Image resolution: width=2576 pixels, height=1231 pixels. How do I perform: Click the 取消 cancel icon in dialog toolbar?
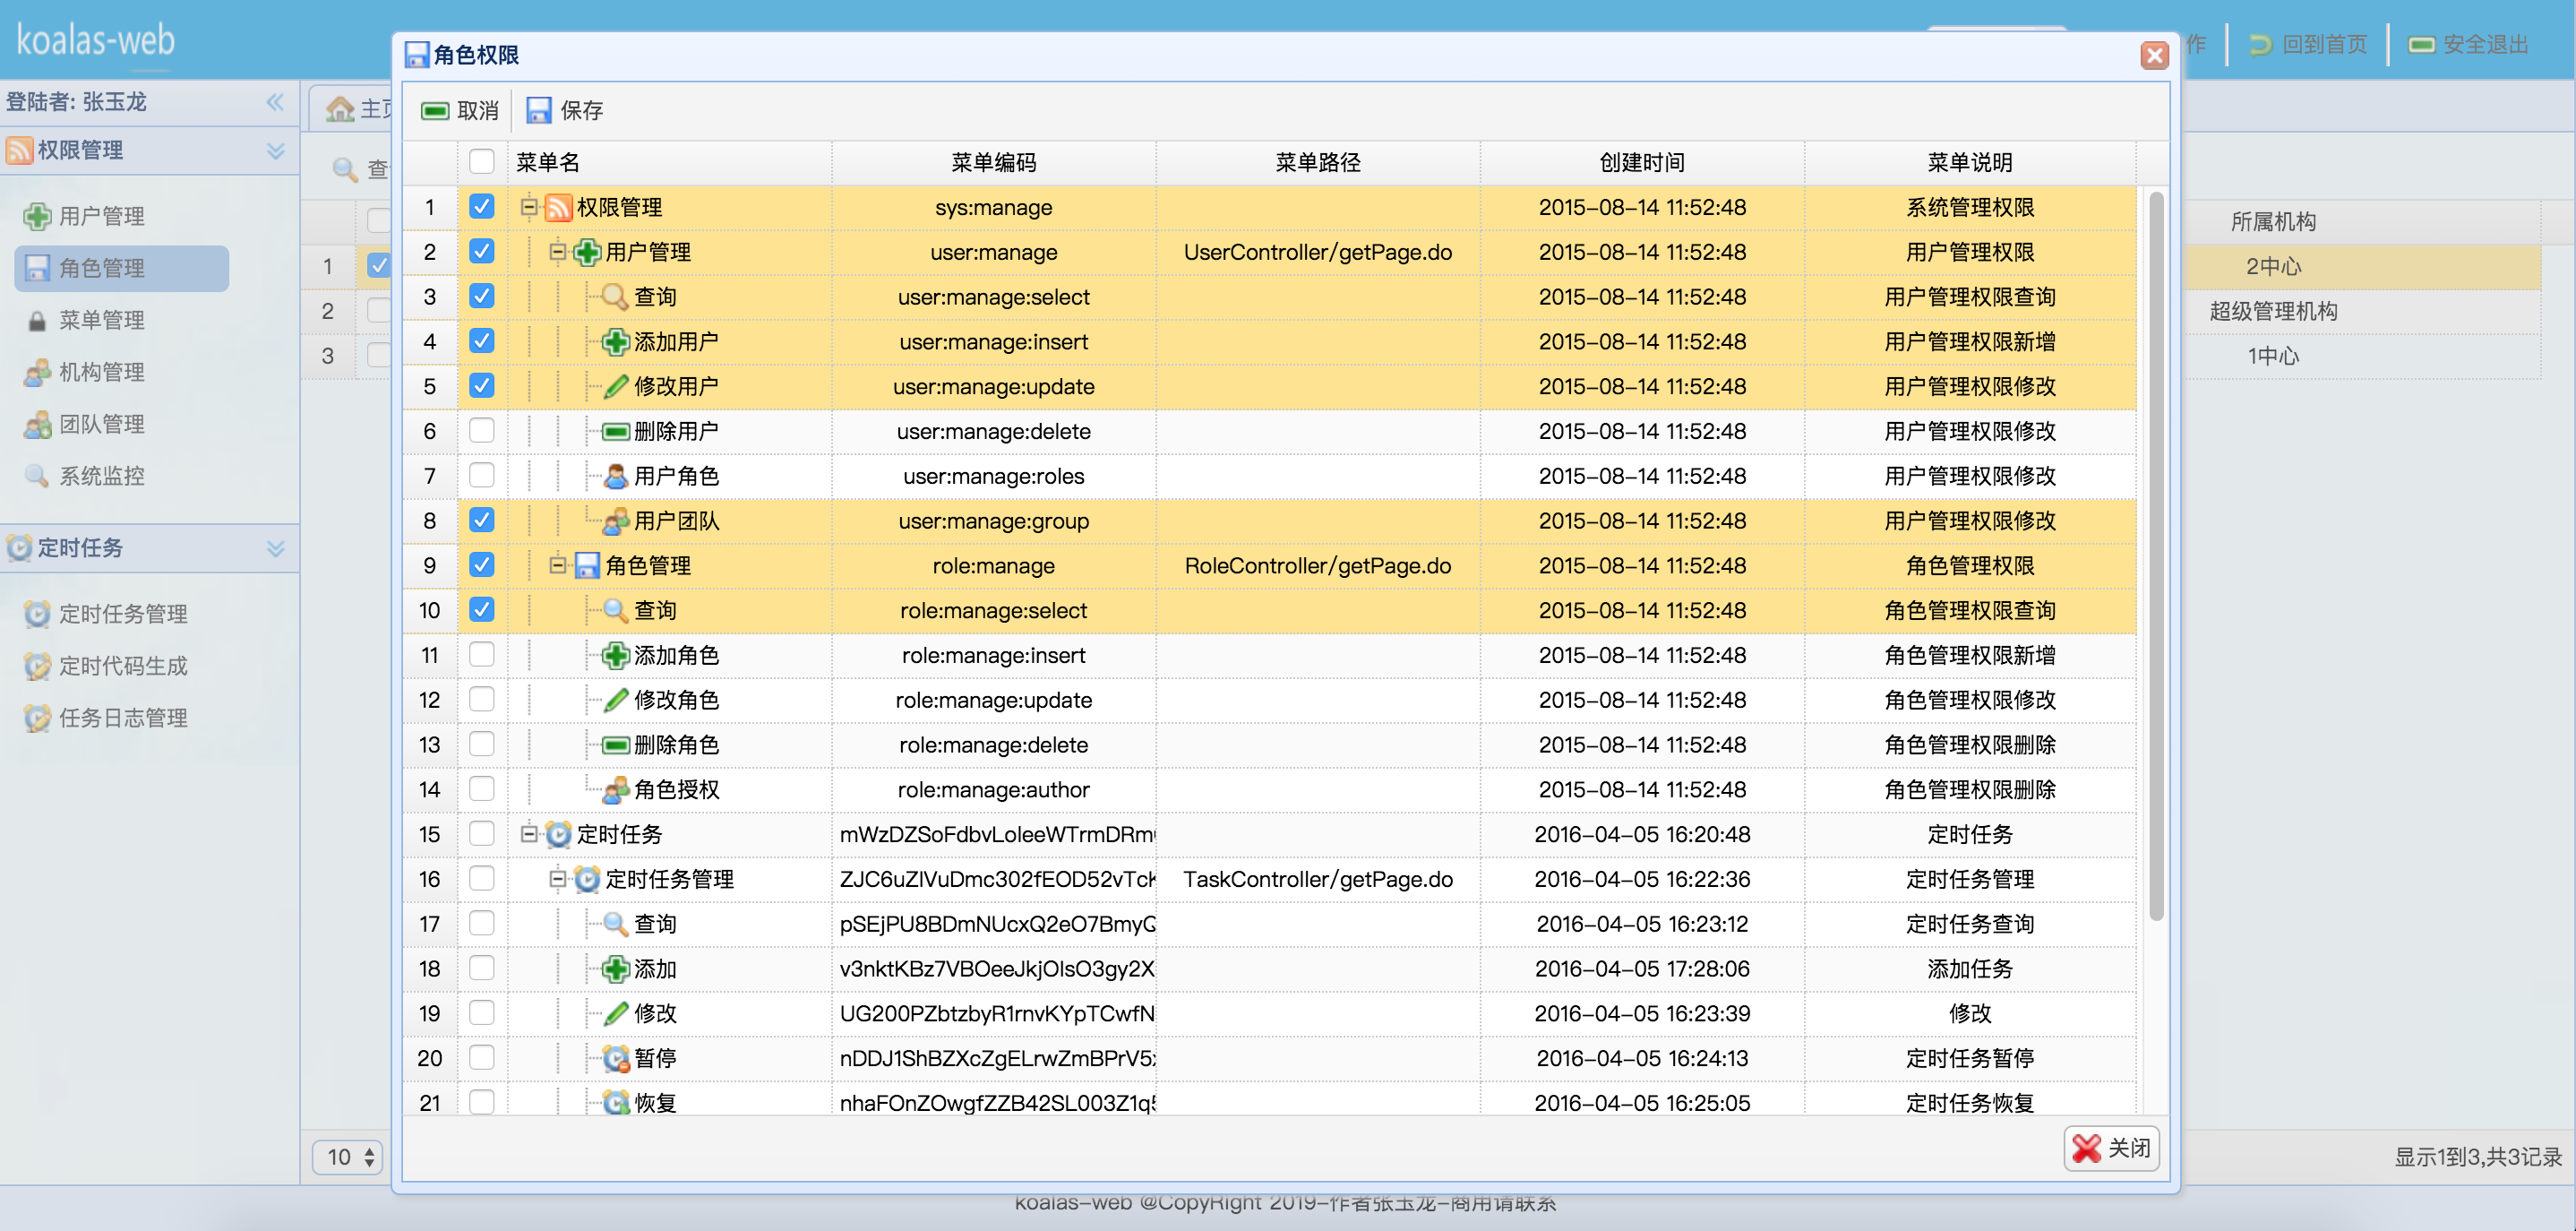click(435, 110)
